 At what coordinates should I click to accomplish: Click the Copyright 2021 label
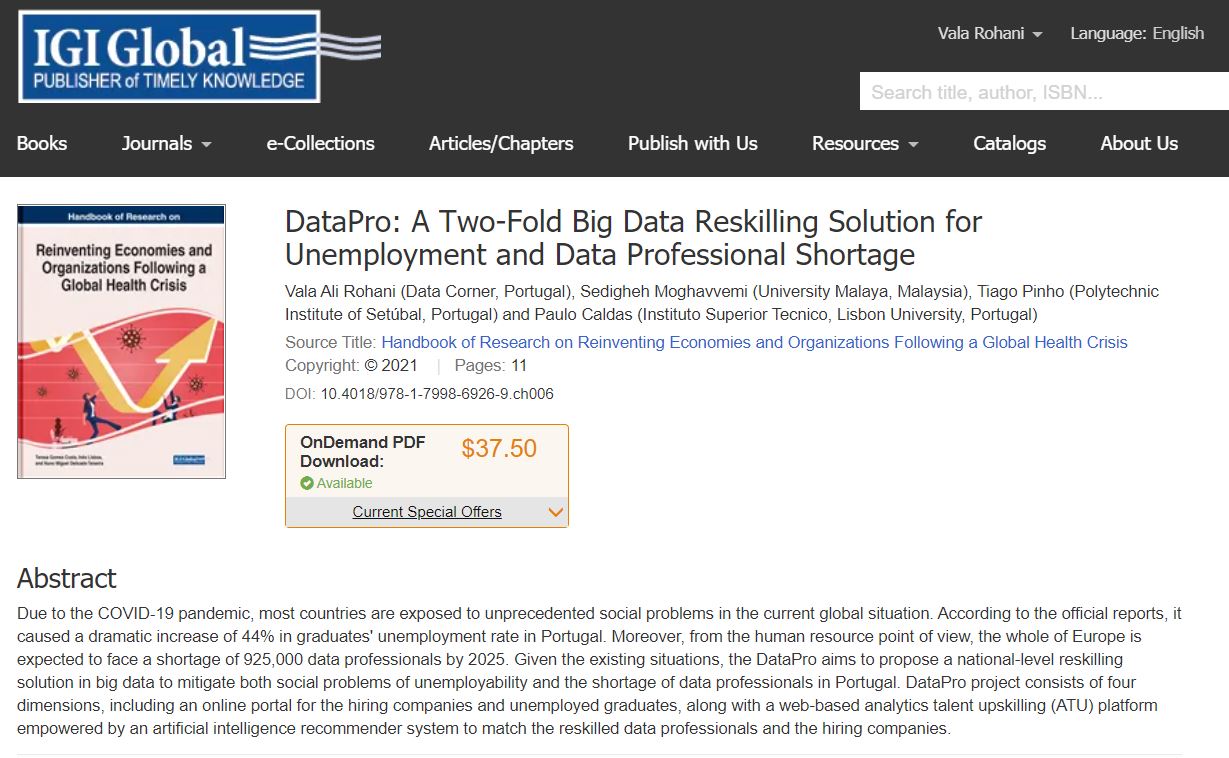click(352, 365)
